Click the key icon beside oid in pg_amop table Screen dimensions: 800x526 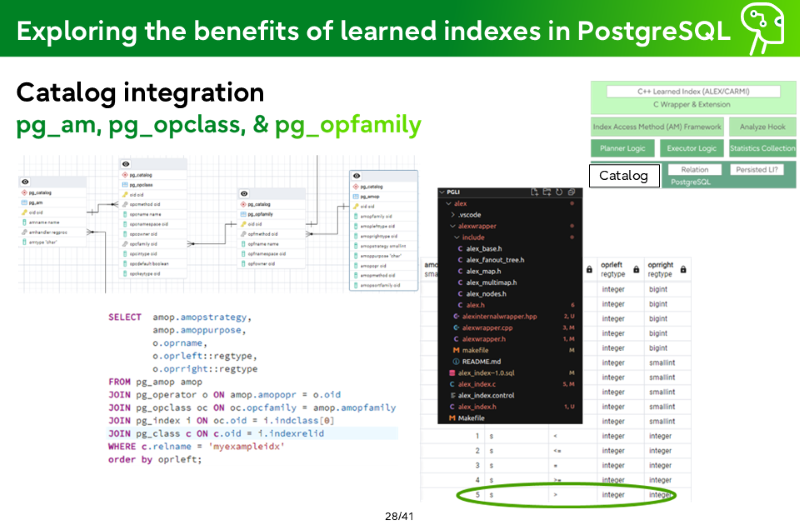[x=356, y=207]
